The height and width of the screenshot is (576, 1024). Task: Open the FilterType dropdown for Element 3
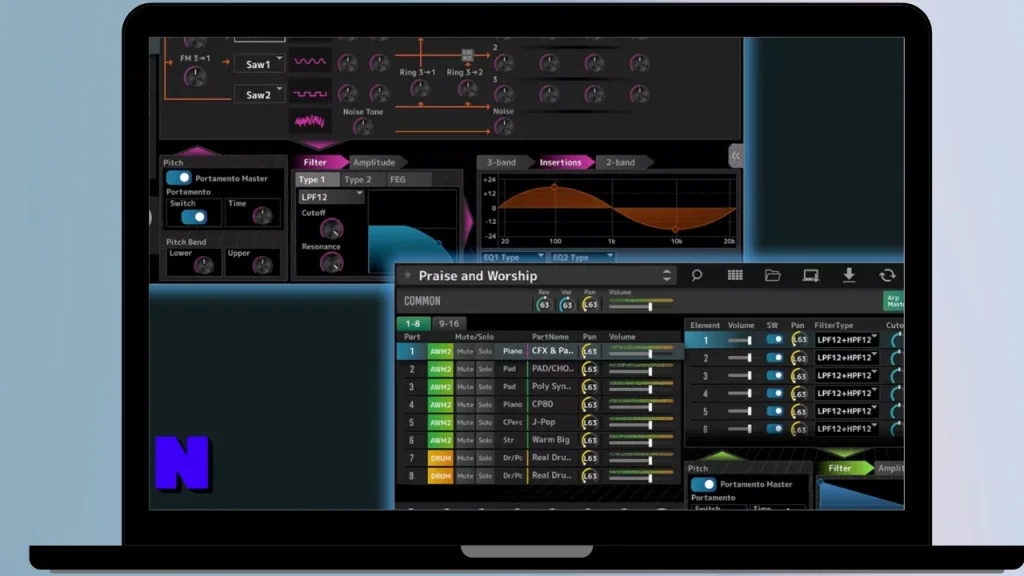(847, 376)
